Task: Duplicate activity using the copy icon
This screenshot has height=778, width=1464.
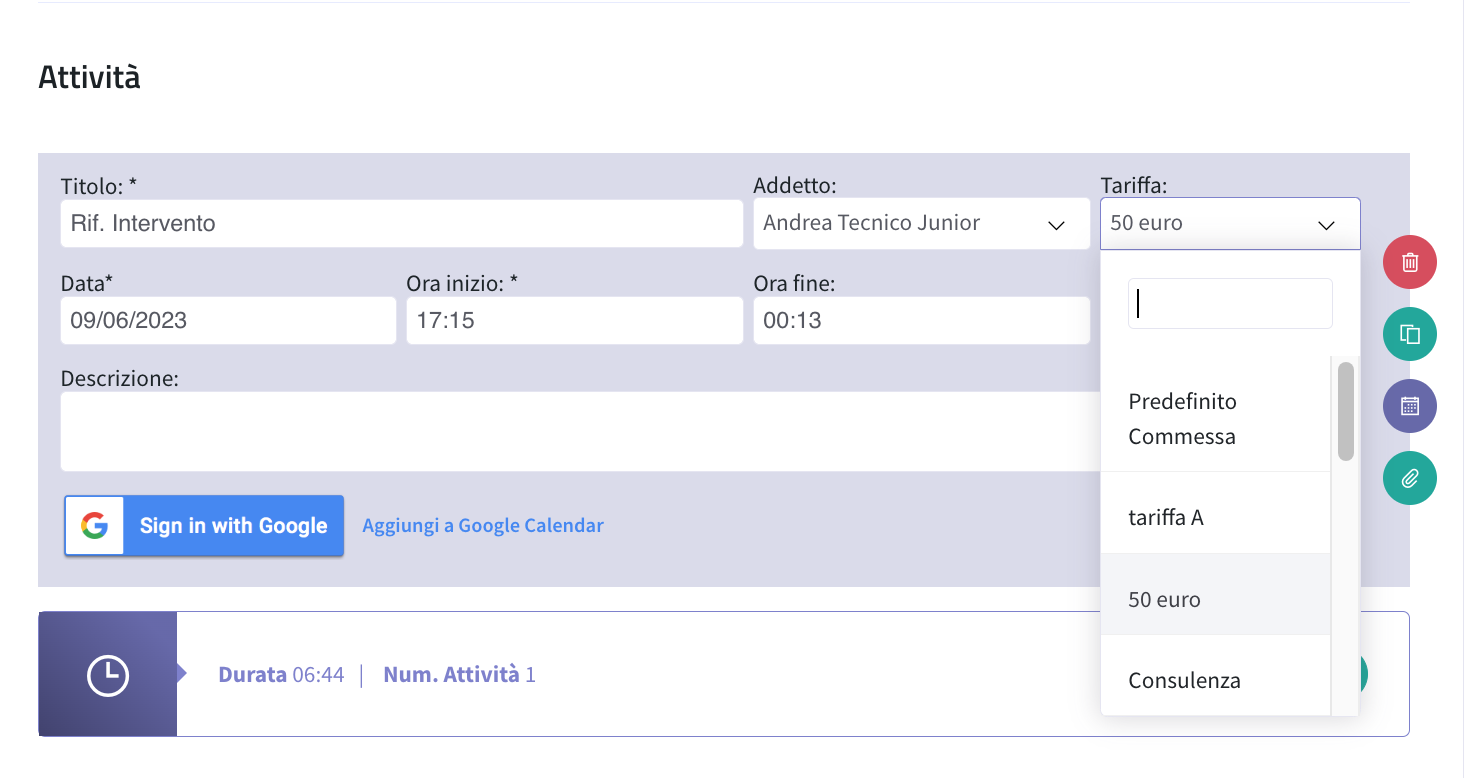Action: pos(1409,334)
